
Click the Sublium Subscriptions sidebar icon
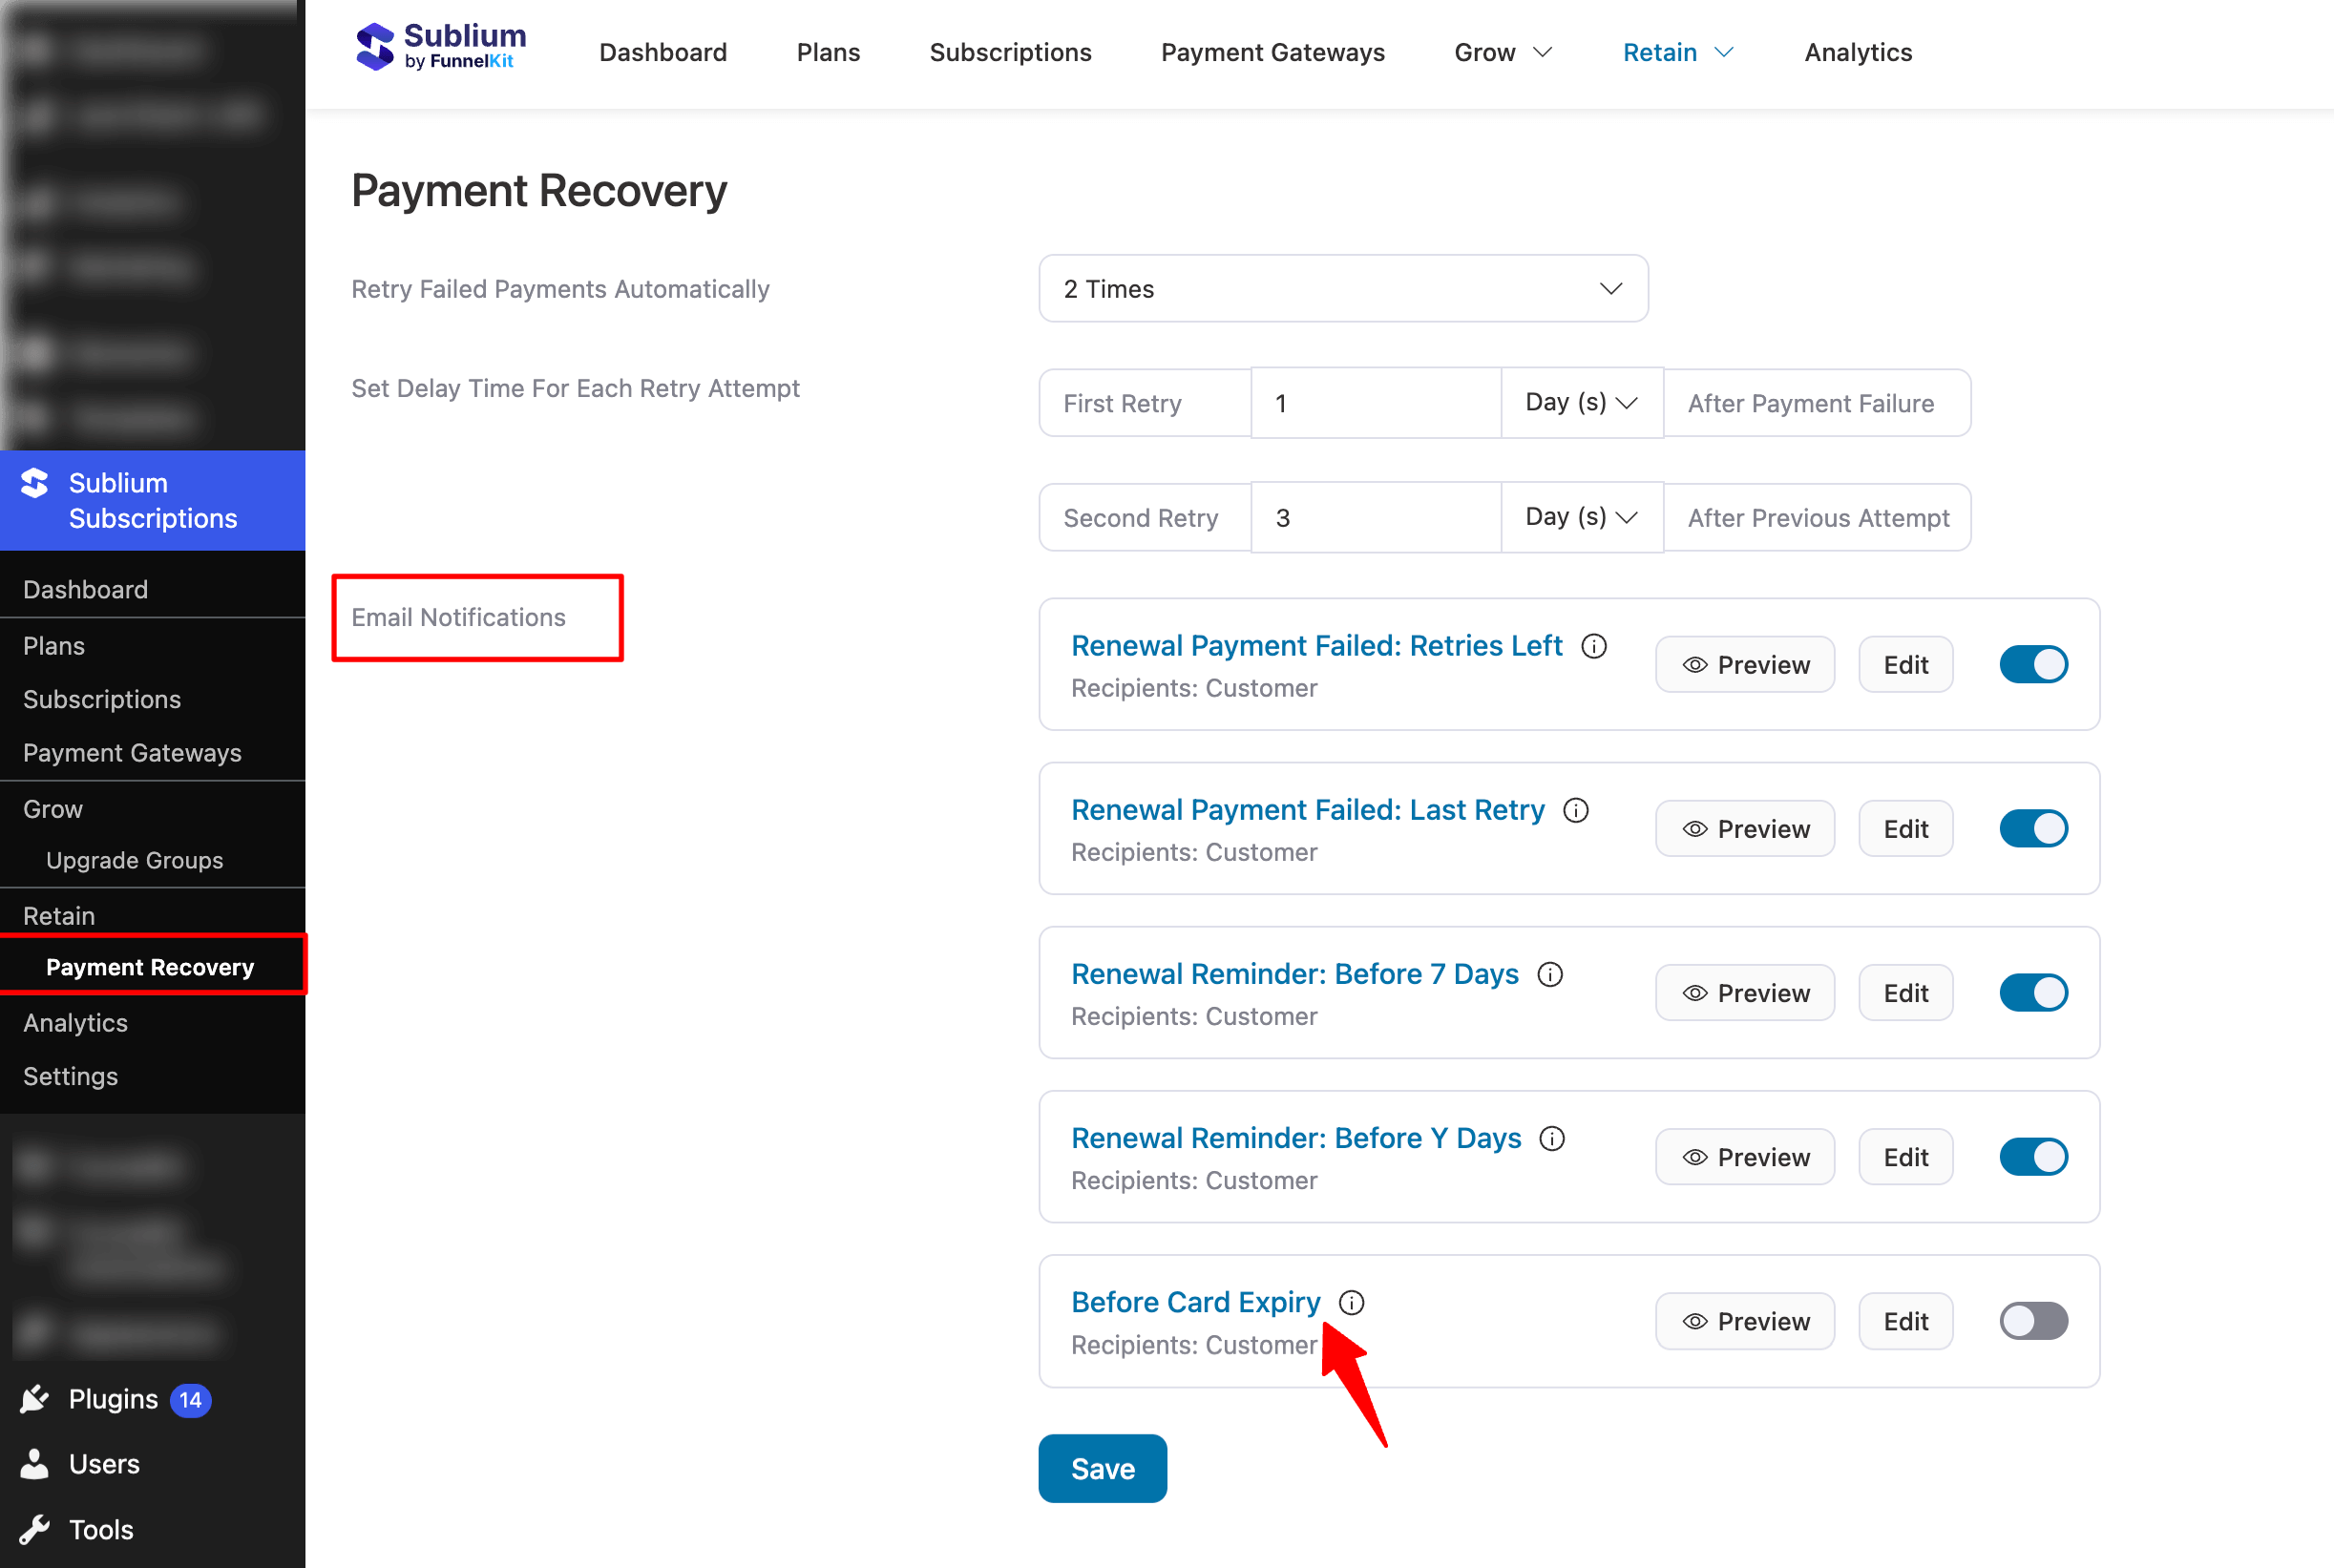point(35,484)
